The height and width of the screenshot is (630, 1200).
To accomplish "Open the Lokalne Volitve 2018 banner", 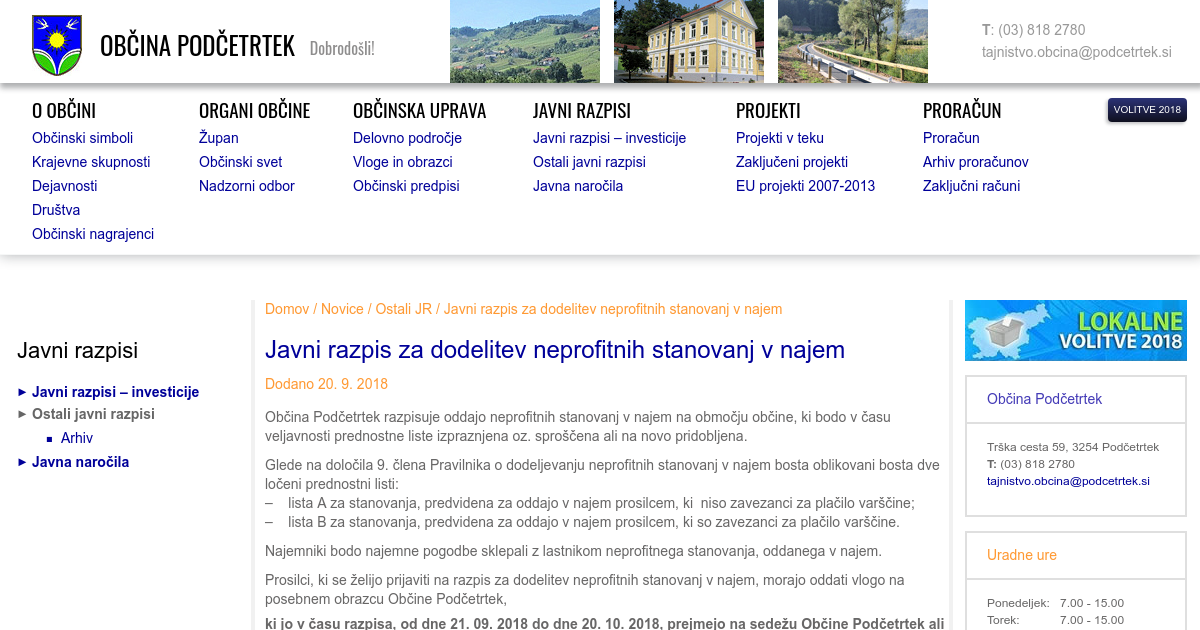I will (x=1075, y=330).
